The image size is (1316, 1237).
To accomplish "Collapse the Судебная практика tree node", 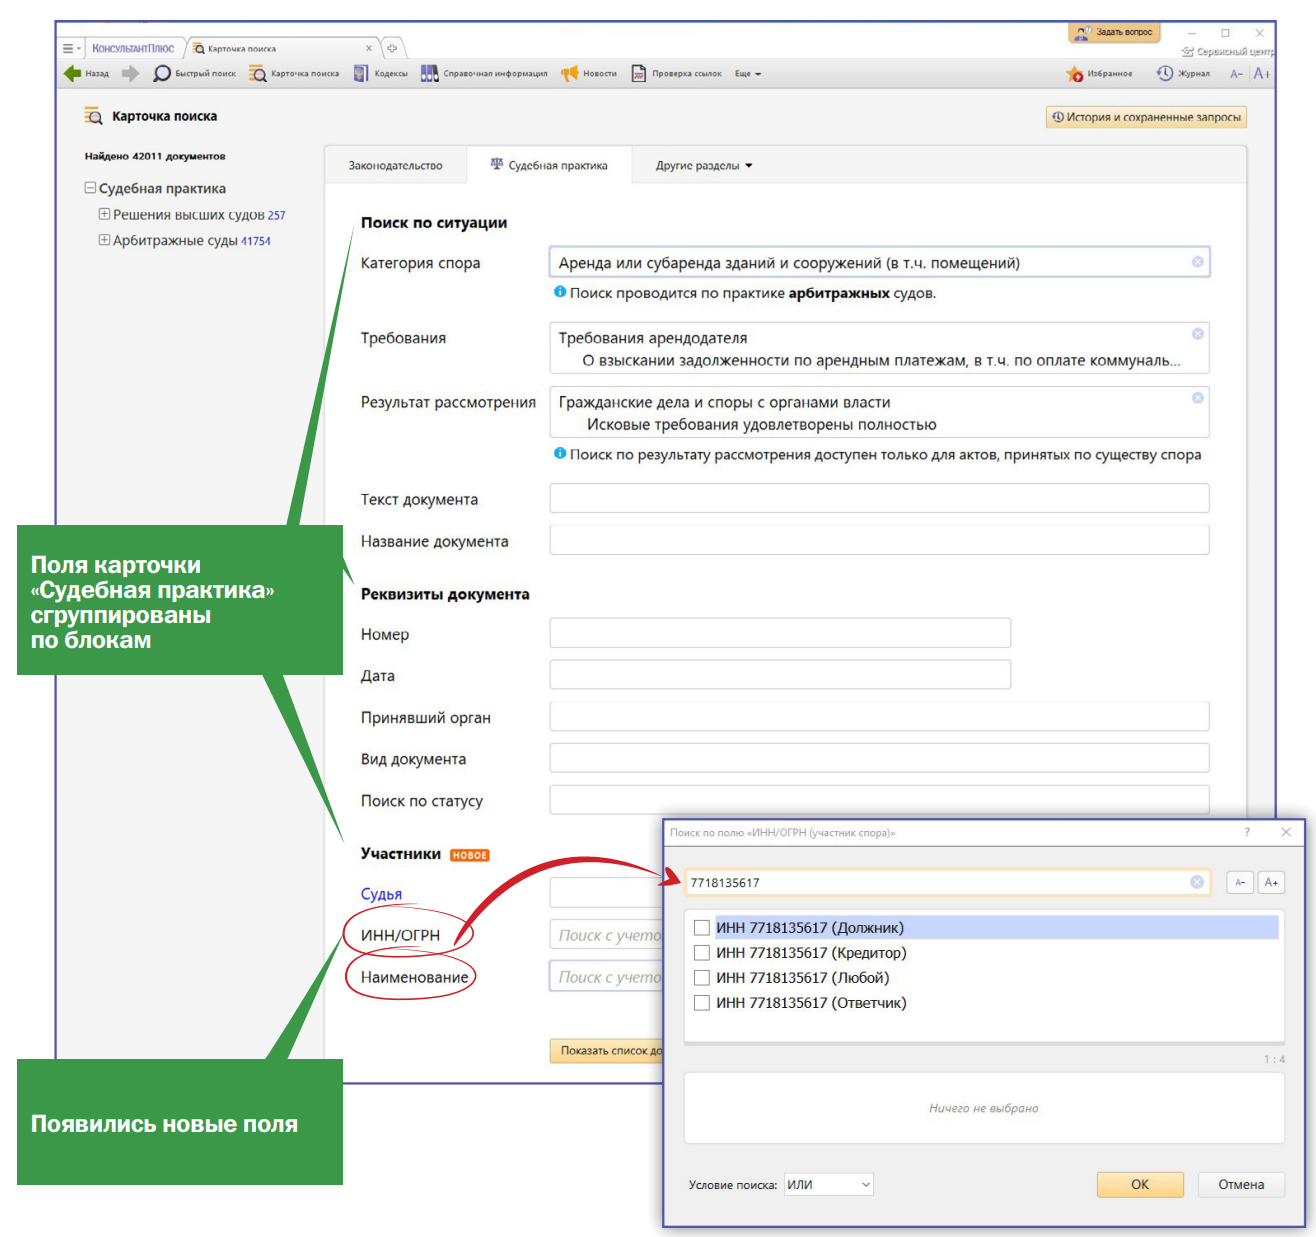I will tap(90, 188).
